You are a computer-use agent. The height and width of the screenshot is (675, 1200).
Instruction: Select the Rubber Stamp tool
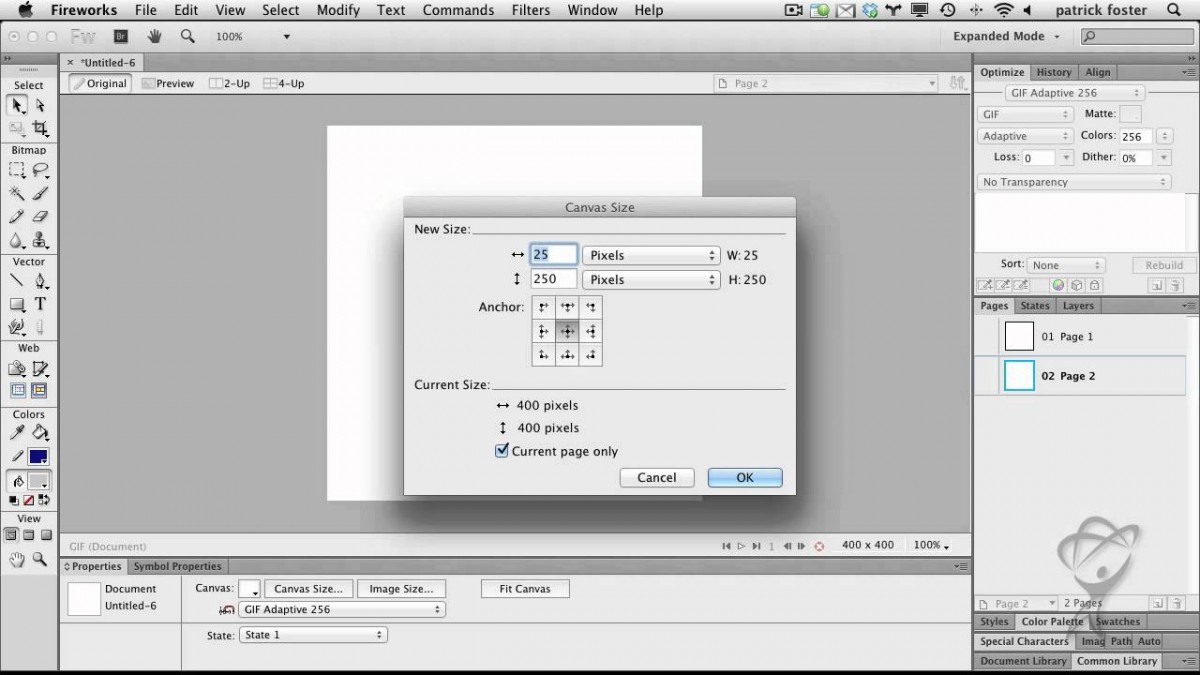(x=40, y=240)
